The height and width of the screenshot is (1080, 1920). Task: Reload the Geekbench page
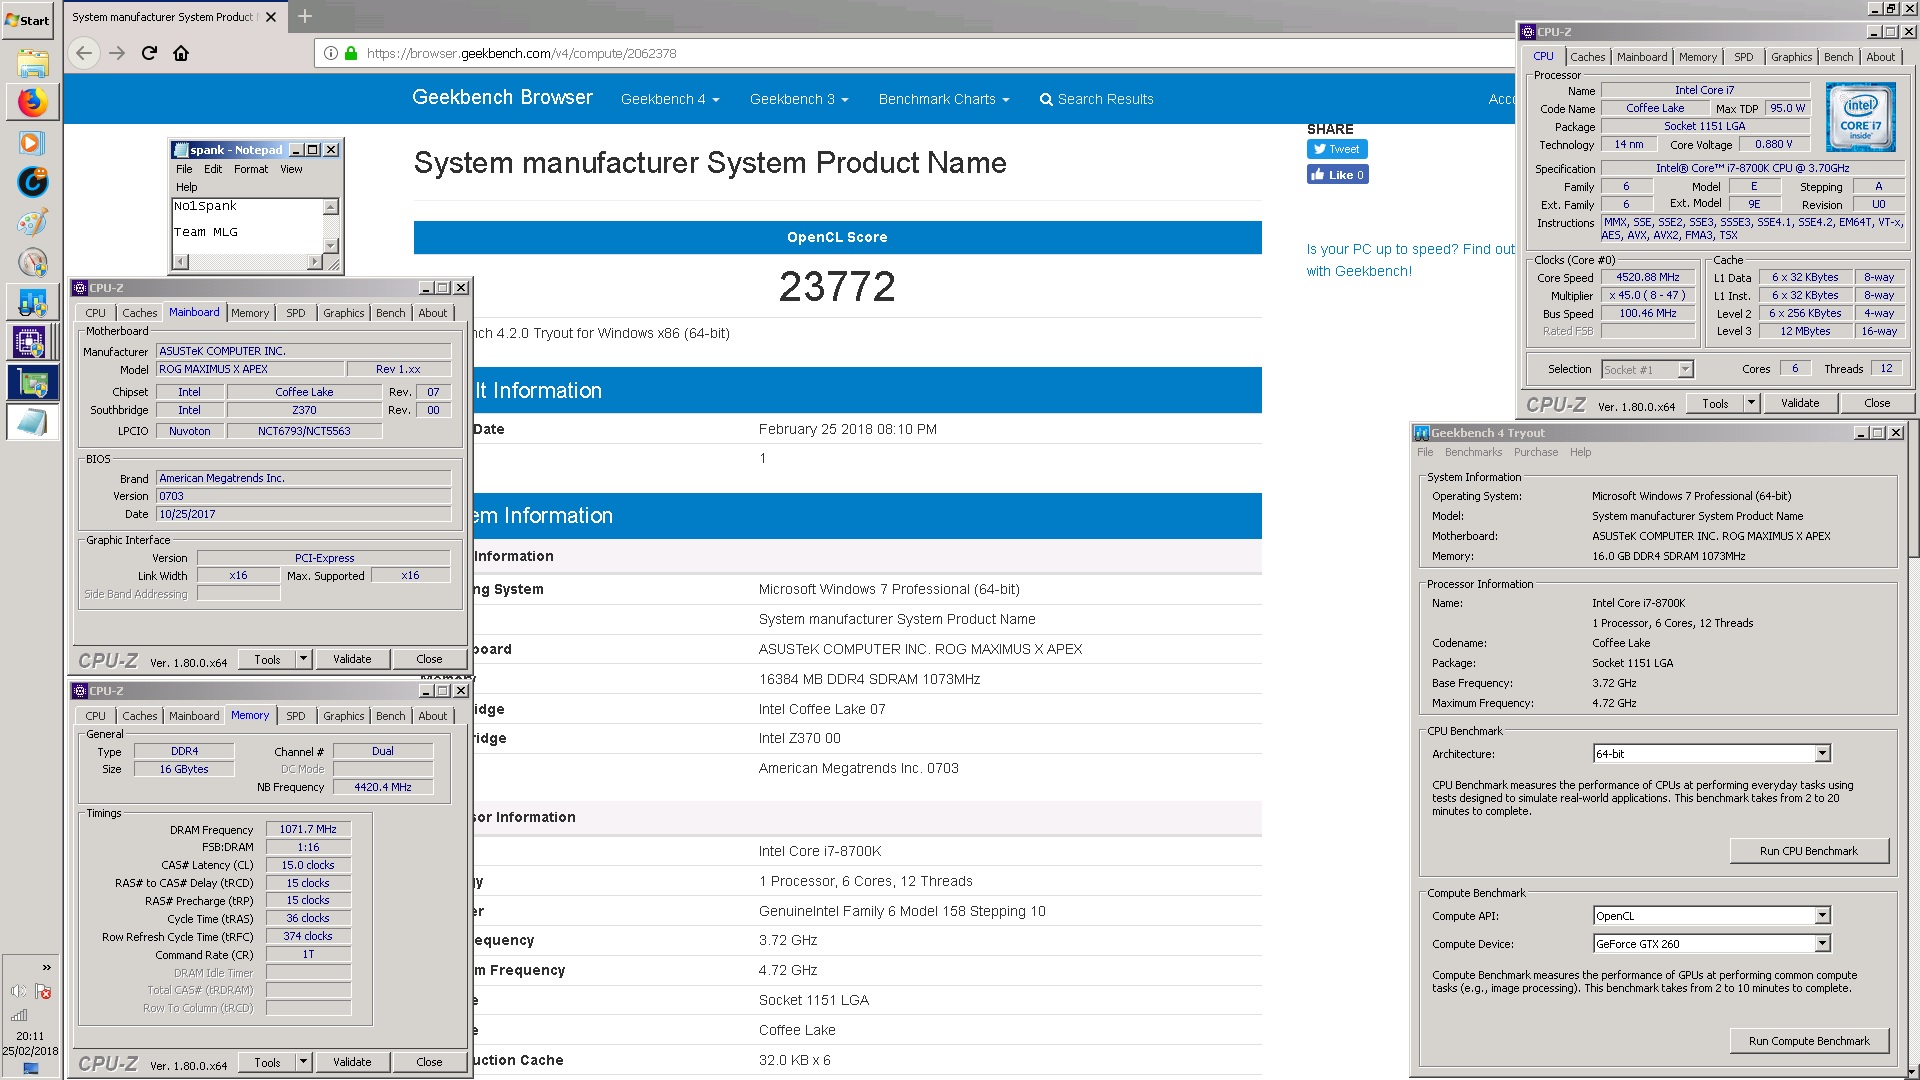click(149, 53)
